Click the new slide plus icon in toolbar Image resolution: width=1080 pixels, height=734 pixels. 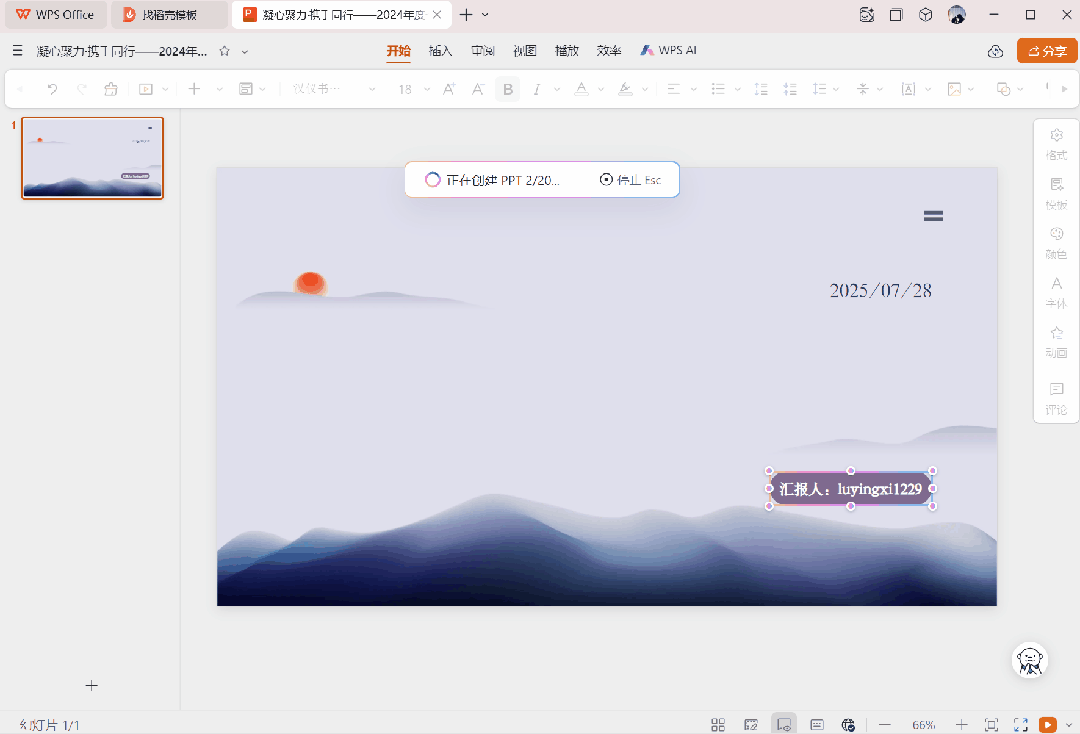tap(194, 89)
